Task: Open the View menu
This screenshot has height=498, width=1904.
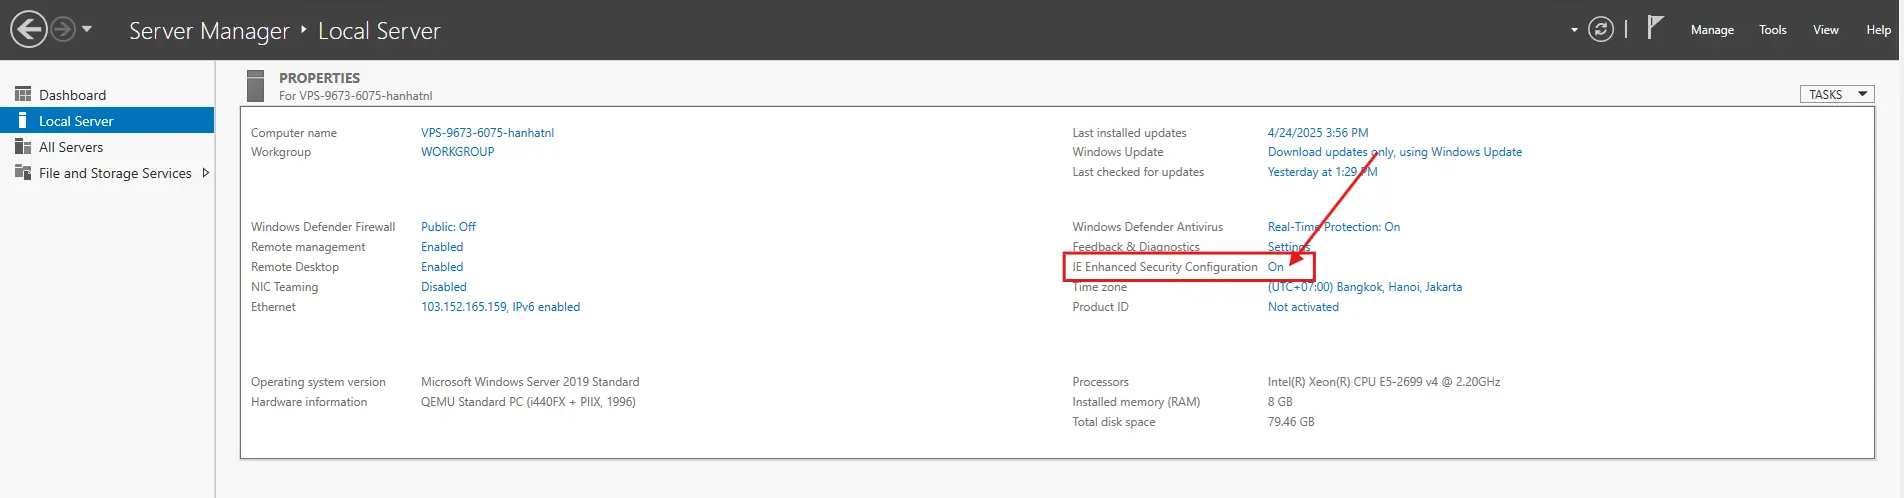Action: coord(1826,30)
